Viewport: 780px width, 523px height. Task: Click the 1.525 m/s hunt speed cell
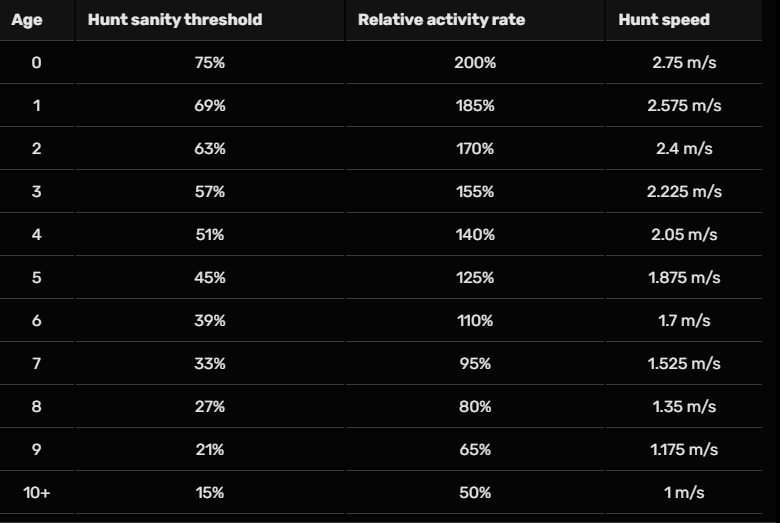tap(685, 364)
